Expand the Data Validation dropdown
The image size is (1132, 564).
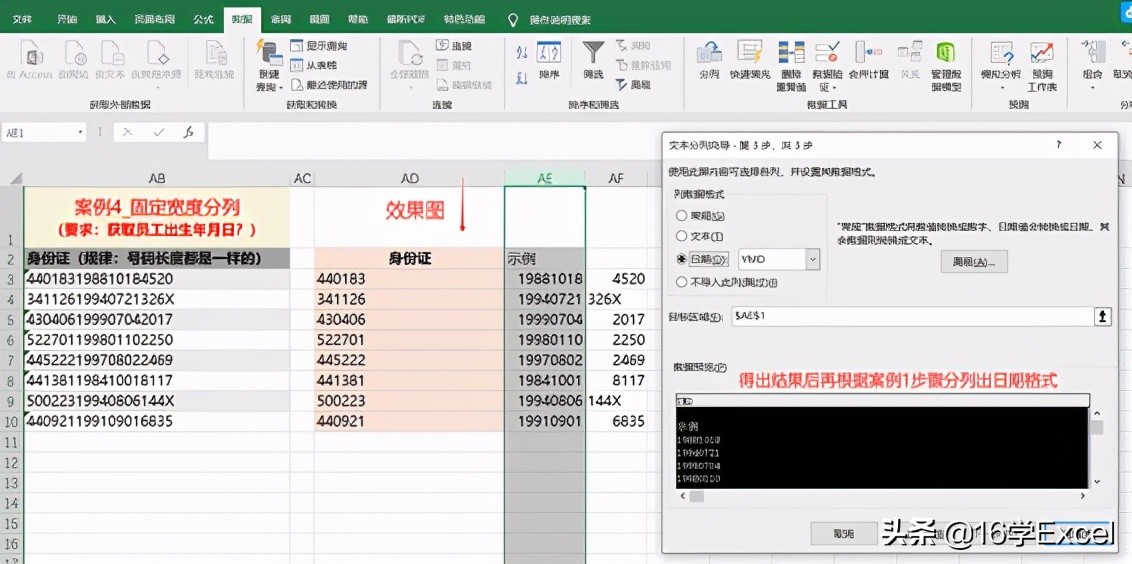[x=834, y=87]
